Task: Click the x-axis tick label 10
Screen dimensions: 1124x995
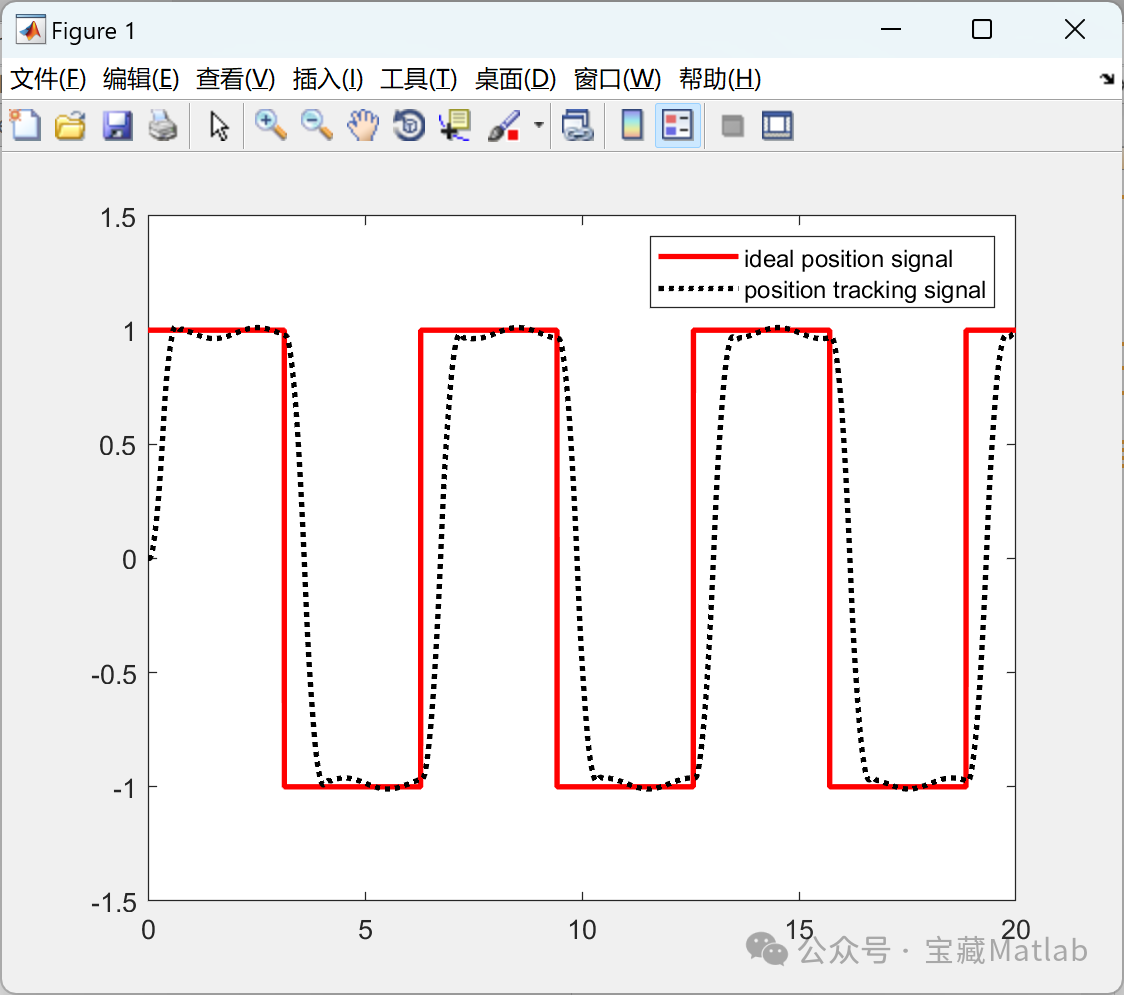Action: 582,930
